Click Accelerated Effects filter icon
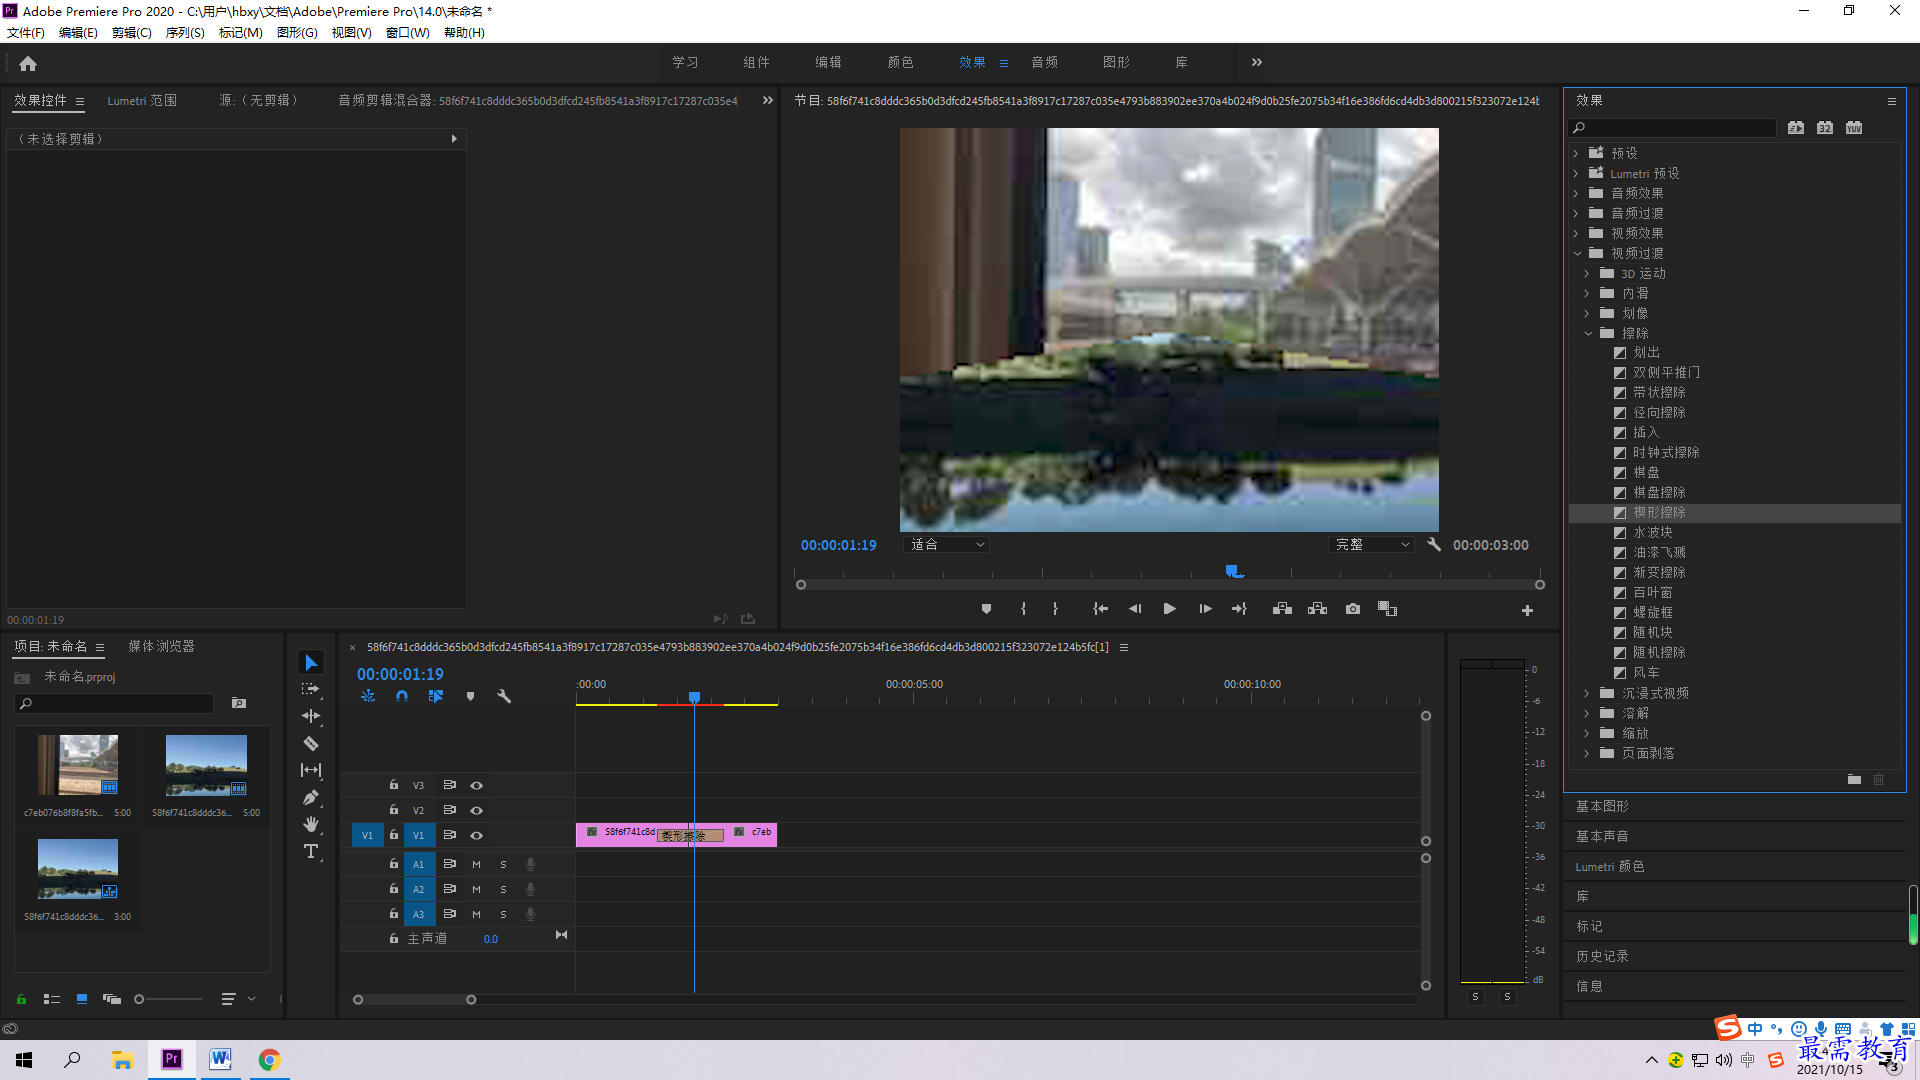The width and height of the screenshot is (1920, 1080). point(1796,128)
